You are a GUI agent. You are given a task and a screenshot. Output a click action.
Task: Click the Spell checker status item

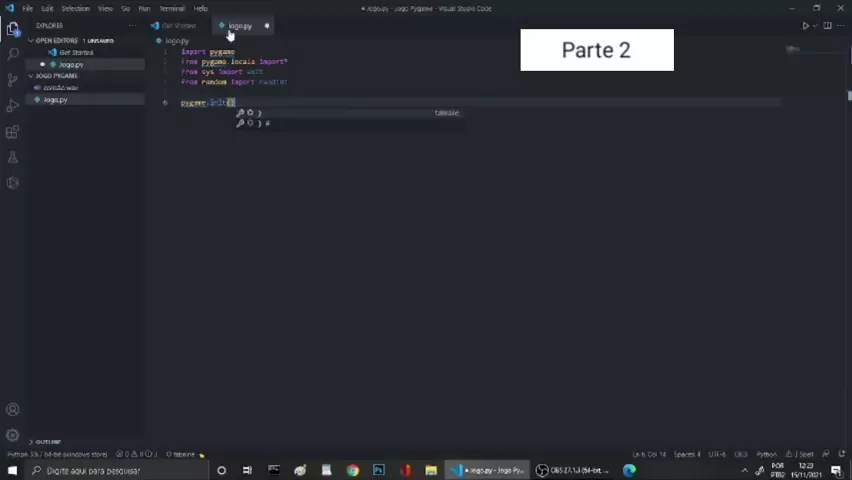[799, 454]
